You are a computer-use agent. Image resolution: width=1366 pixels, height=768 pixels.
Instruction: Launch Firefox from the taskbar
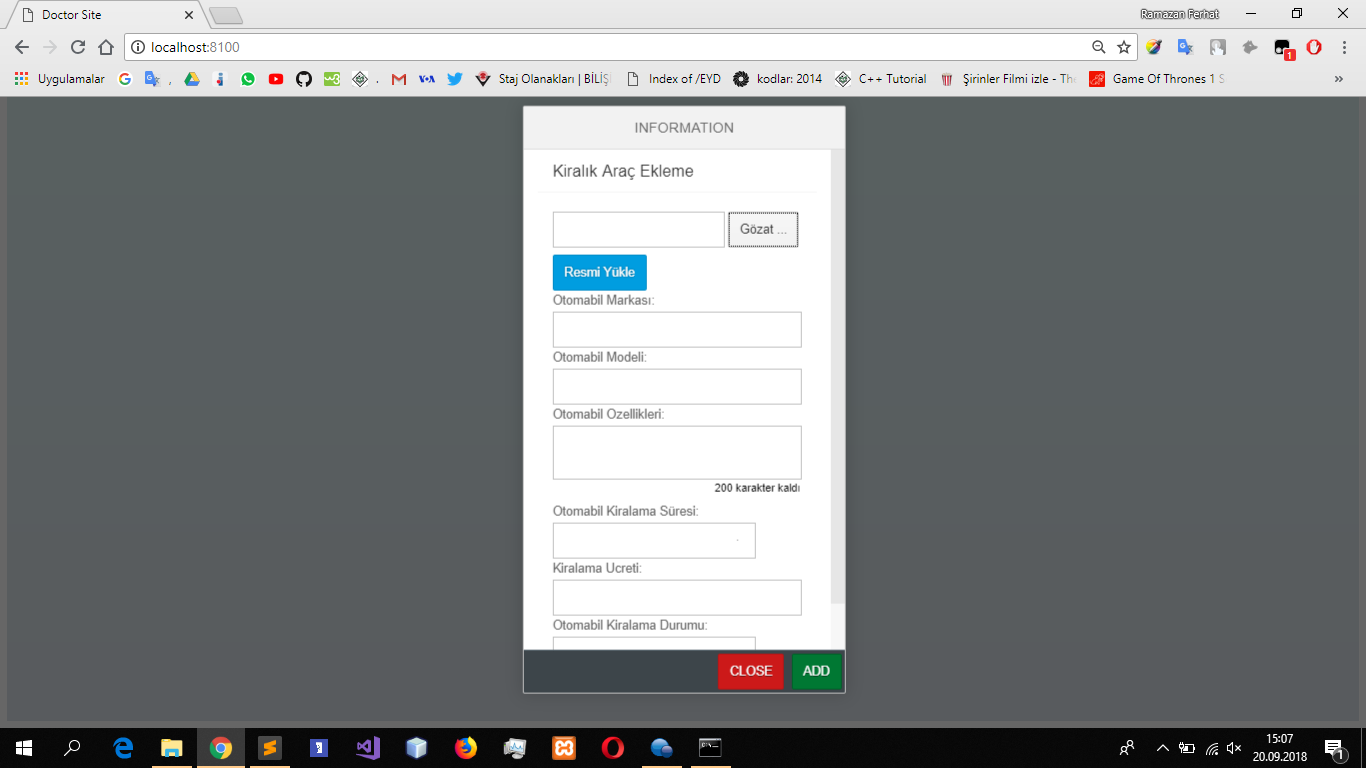click(465, 747)
